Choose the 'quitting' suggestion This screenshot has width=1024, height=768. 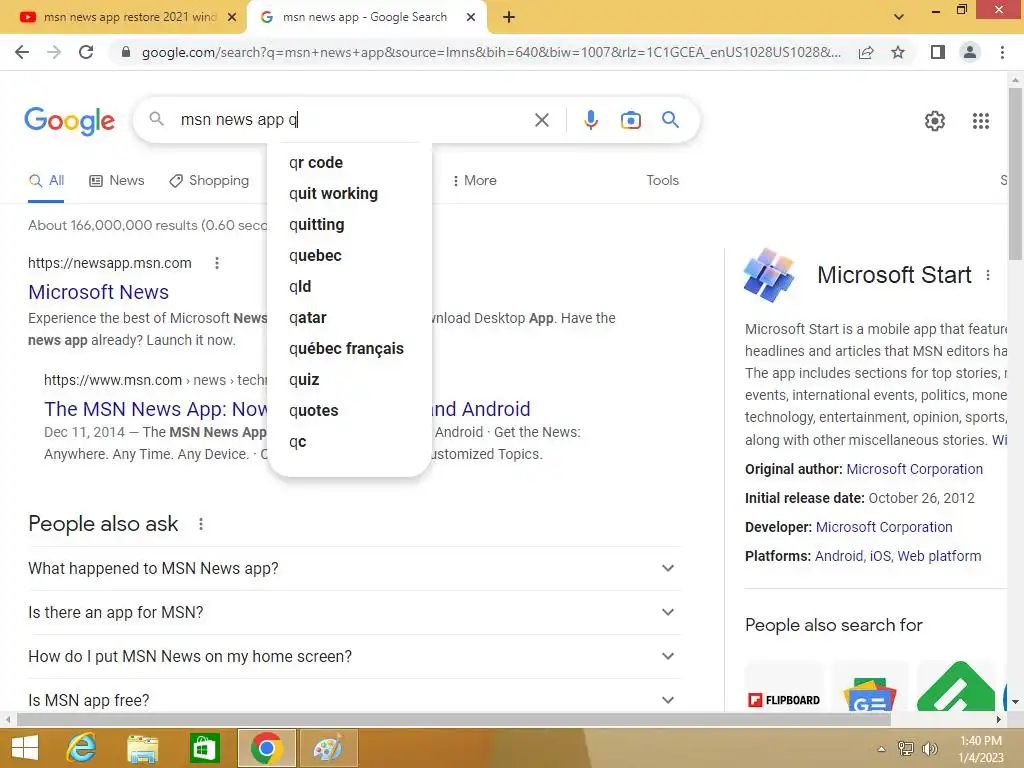349,224
